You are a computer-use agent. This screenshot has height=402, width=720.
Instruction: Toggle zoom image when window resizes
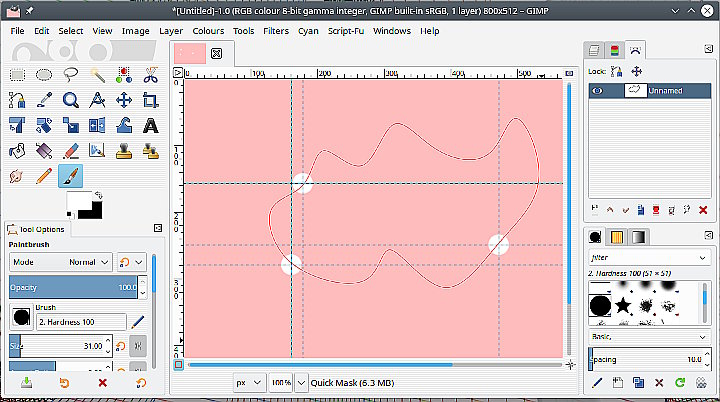569,73
